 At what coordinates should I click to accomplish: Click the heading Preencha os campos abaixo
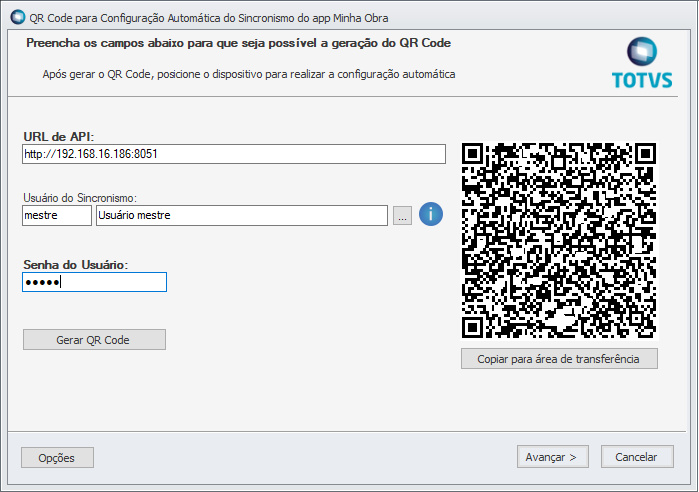pyautogui.click(x=238, y=43)
